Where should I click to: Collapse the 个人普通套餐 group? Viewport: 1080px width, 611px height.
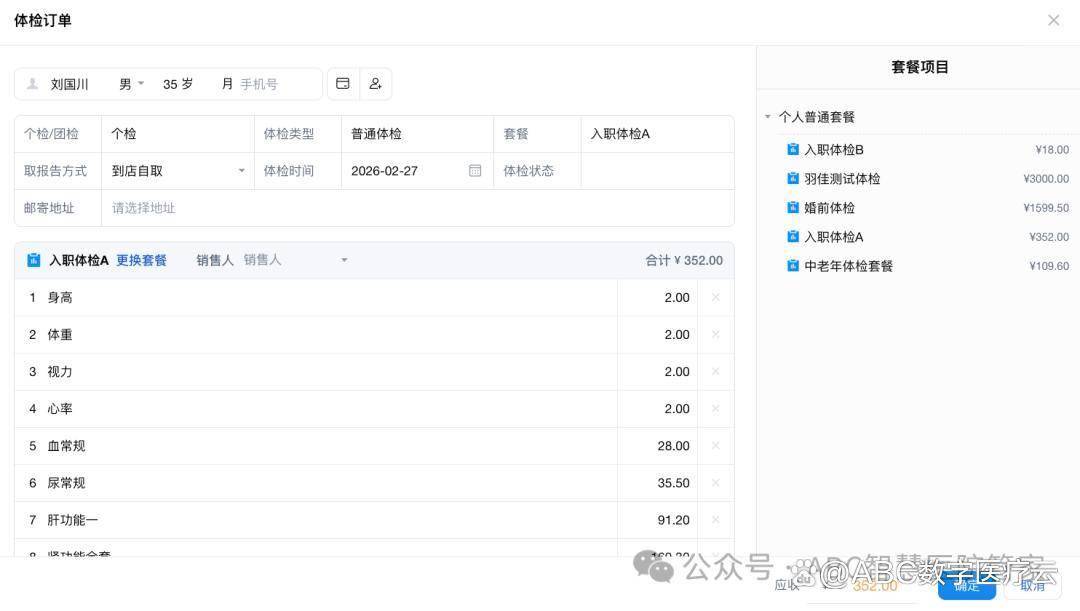click(x=768, y=117)
